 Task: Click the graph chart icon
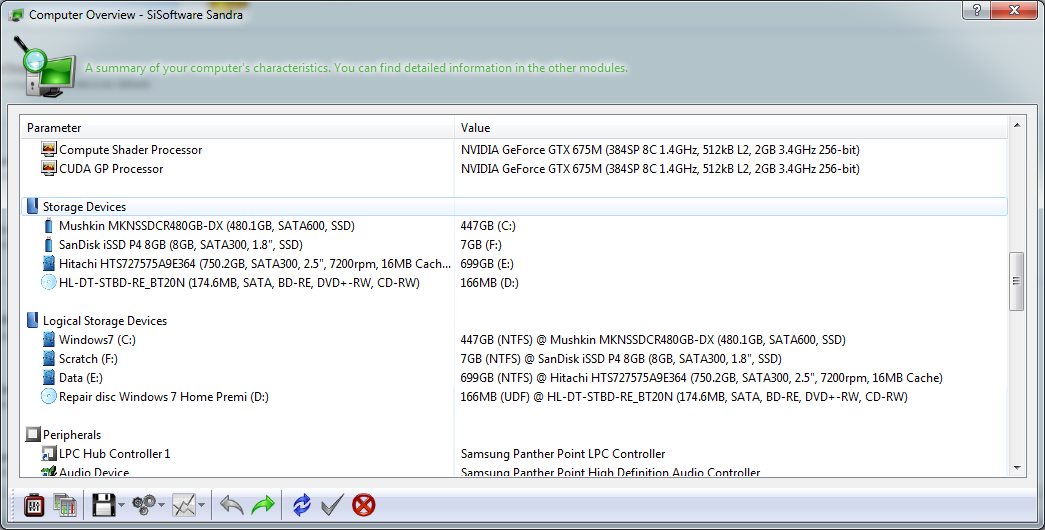point(183,505)
